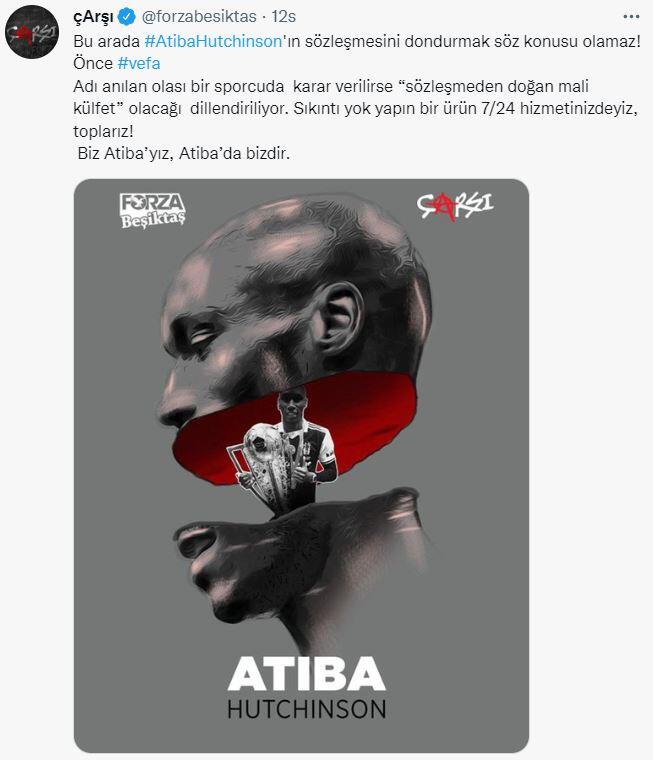The image size is (653, 760).
Task: Open the @forzabesiktas handle
Action: pos(199,17)
